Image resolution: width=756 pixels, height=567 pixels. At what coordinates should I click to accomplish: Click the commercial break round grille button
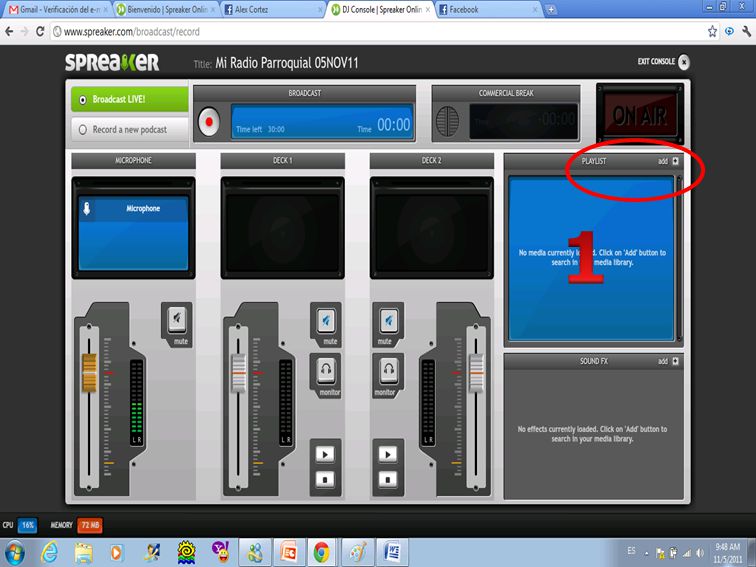[447, 121]
